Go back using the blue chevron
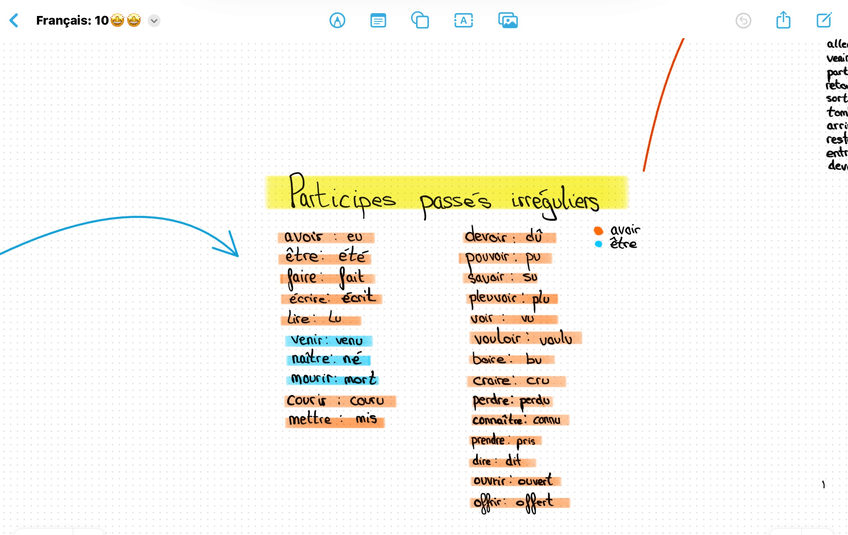Screen dimensions: 848x535 click(14, 20)
